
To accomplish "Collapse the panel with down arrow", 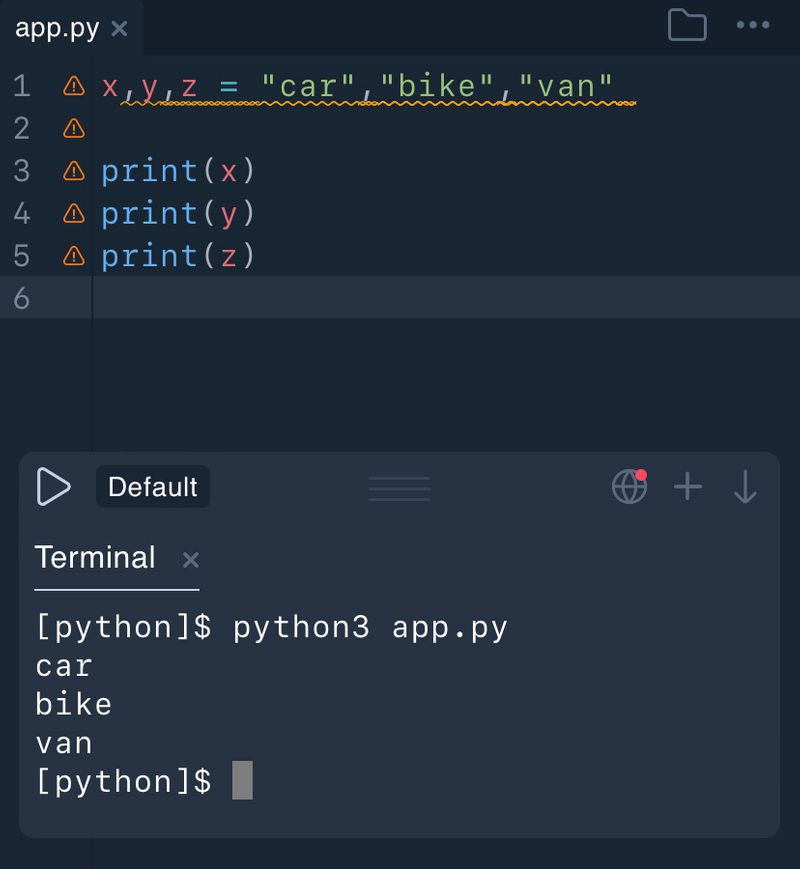I will coord(745,487).
